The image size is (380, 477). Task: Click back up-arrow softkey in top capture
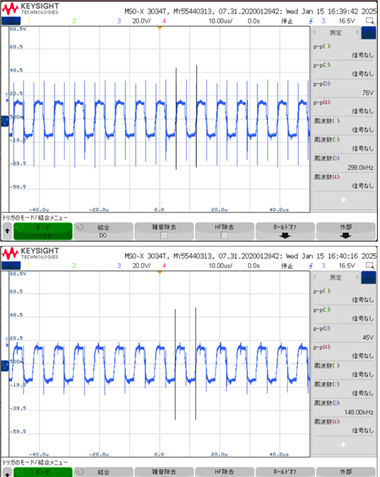tap(7, 231)
